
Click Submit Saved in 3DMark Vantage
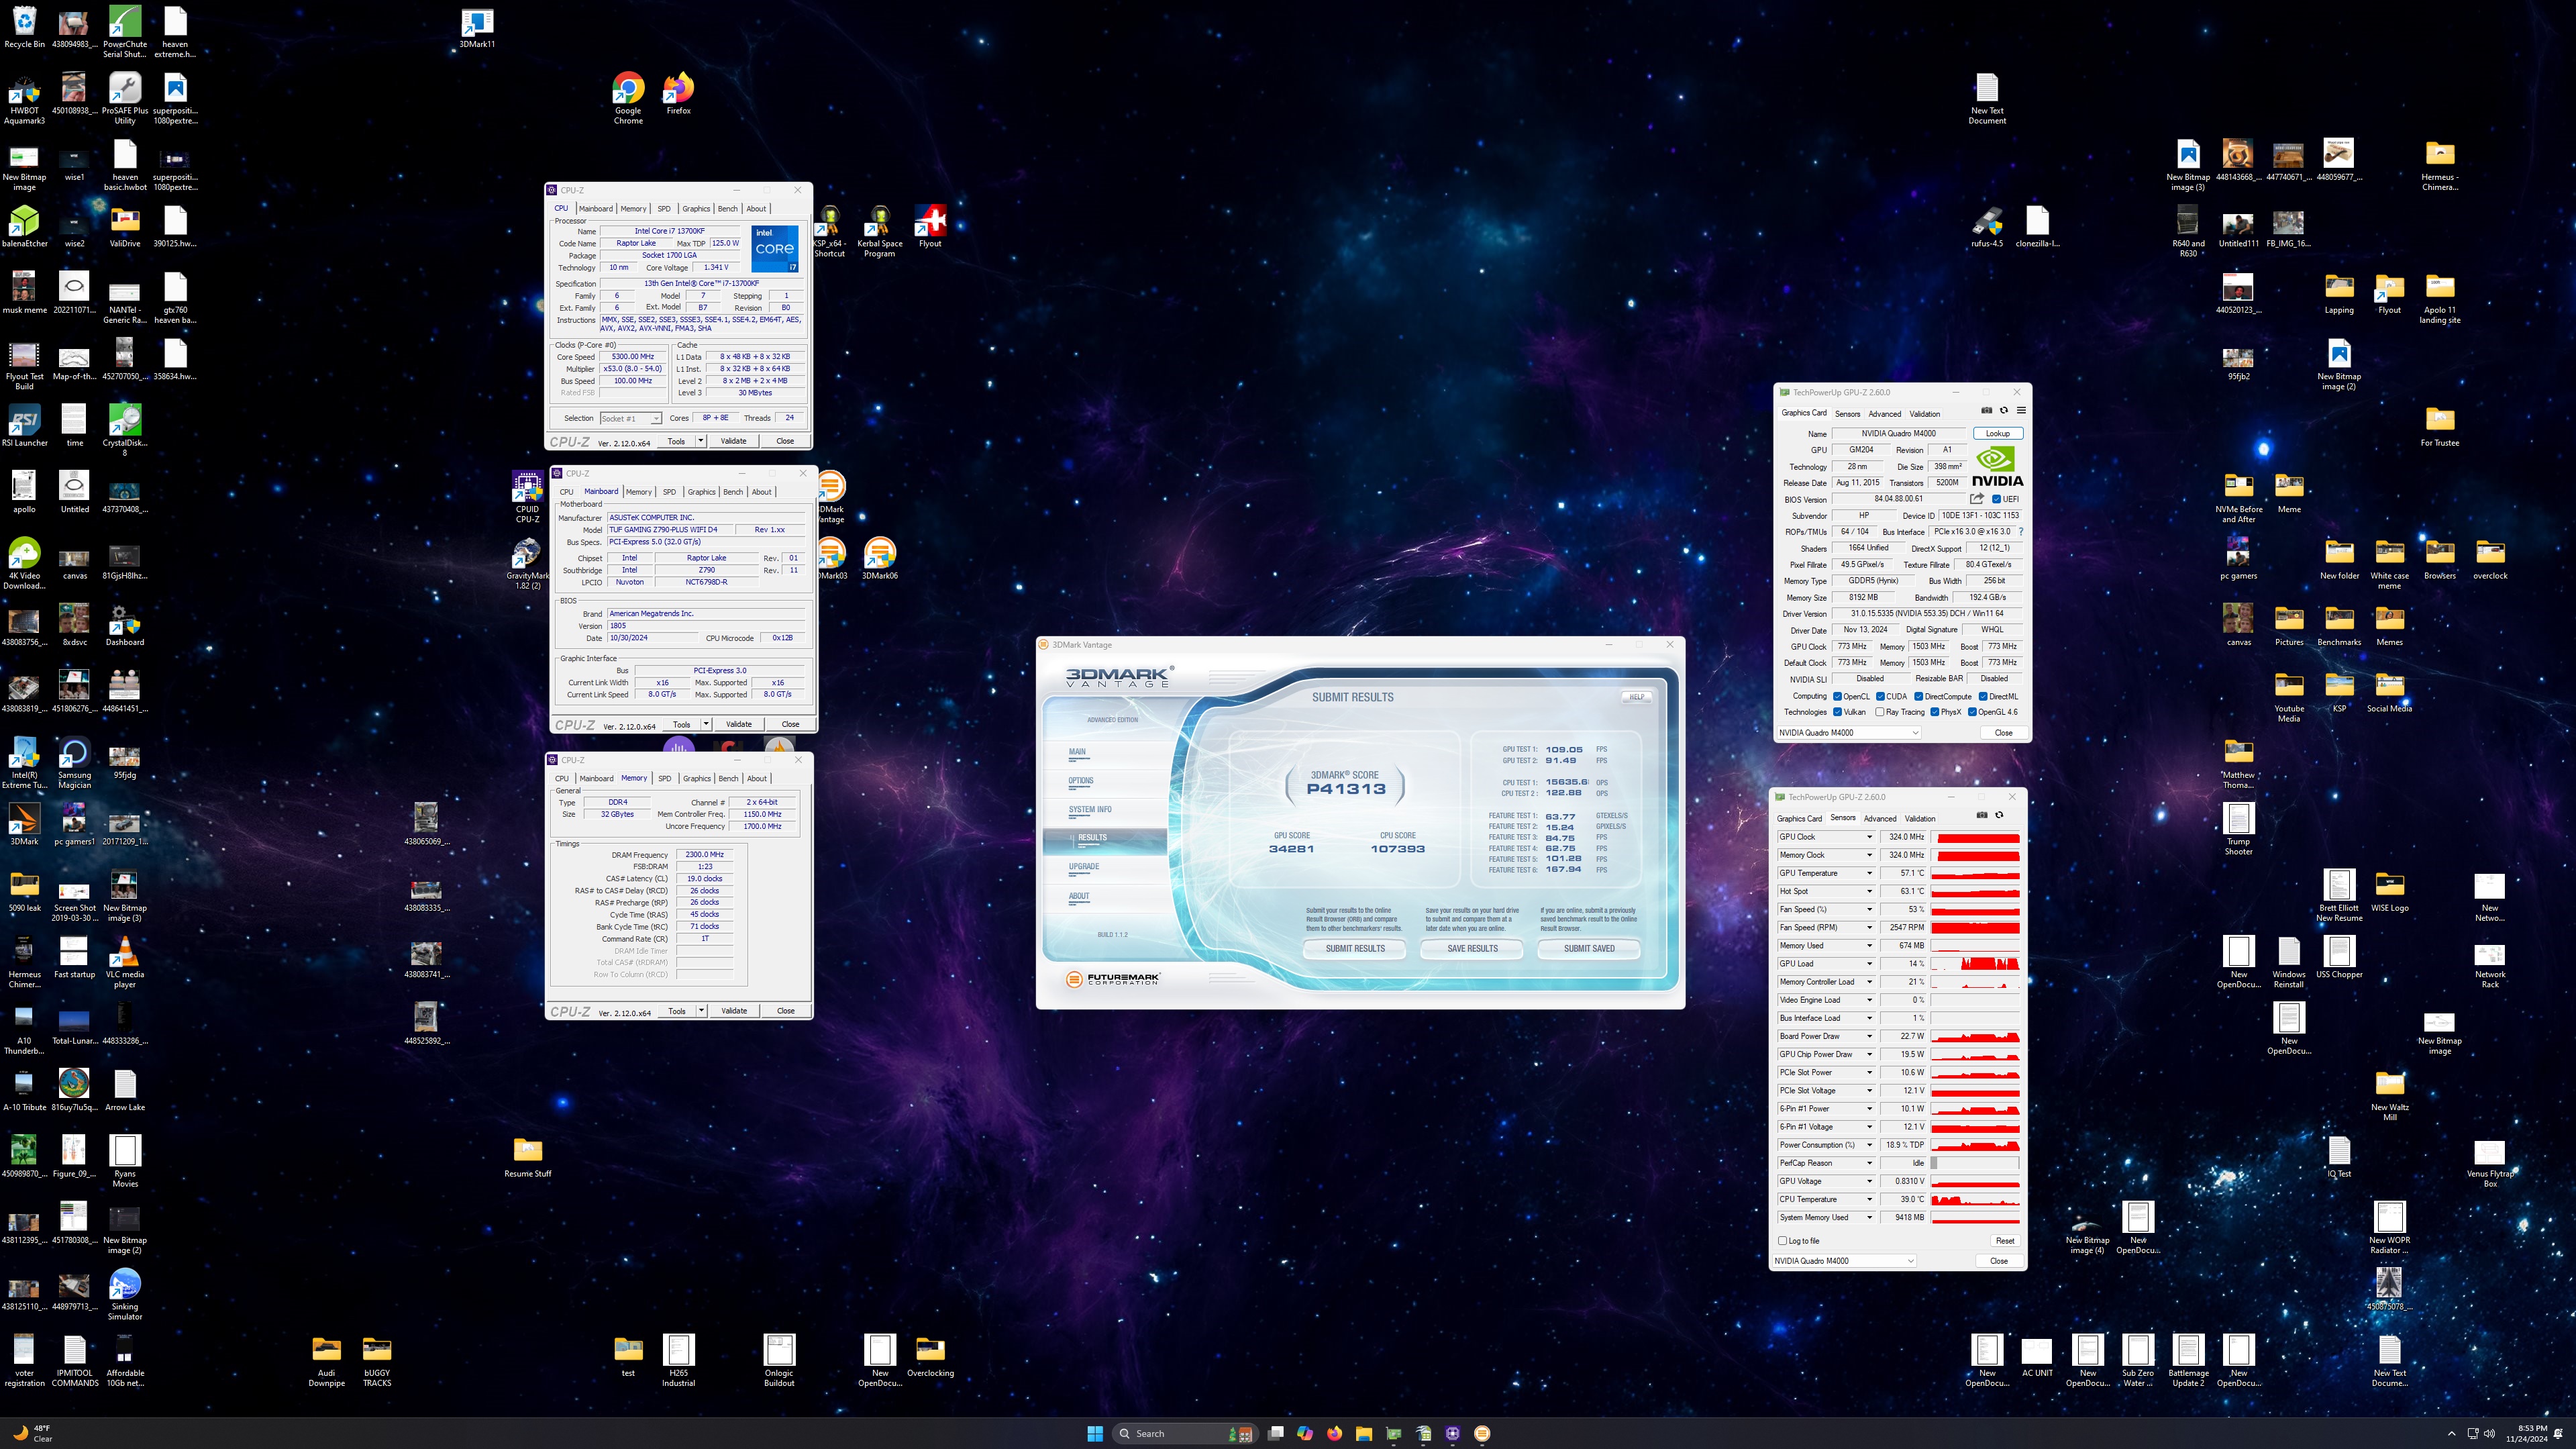pos(1589,948)
